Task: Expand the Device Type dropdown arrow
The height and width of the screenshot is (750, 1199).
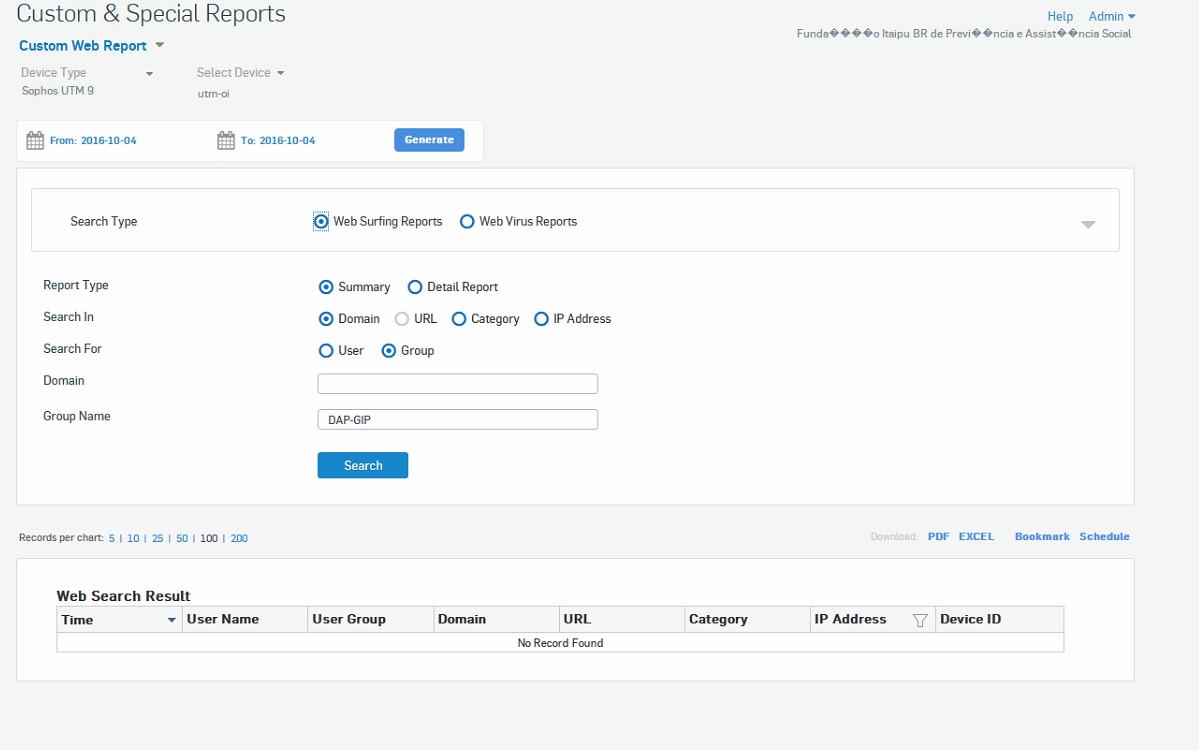Action: pyautogui.click(x=149, y=73)
